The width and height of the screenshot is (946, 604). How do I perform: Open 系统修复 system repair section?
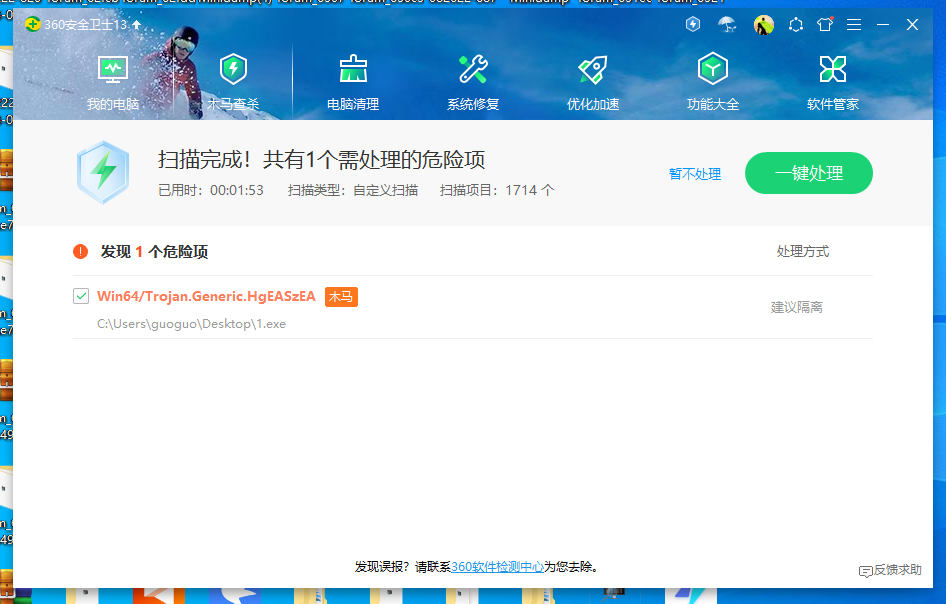[473, 83]
